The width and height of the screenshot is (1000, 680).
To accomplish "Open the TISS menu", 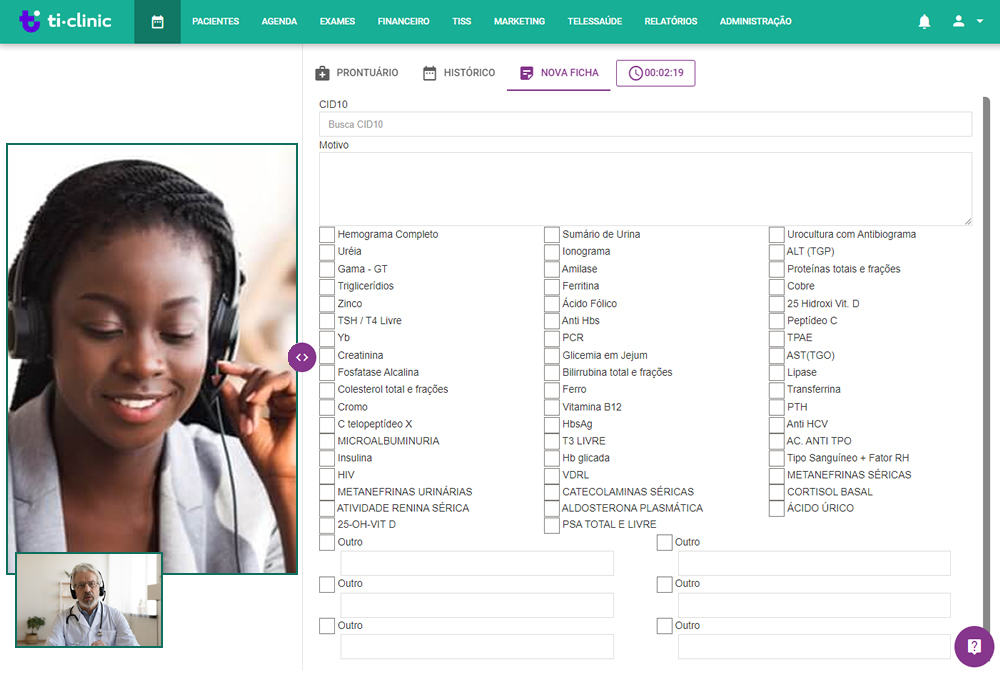I will coord(462,22).
